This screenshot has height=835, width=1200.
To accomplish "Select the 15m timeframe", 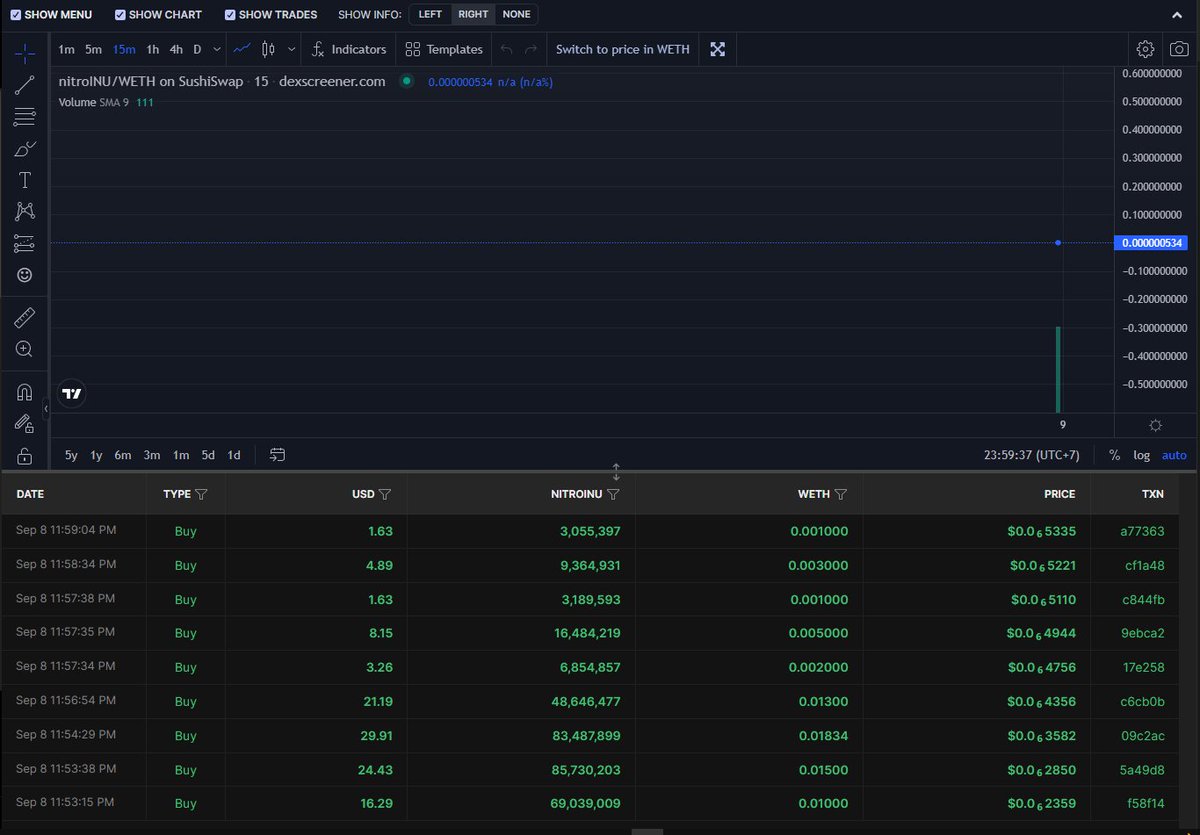I will point(124,49).
